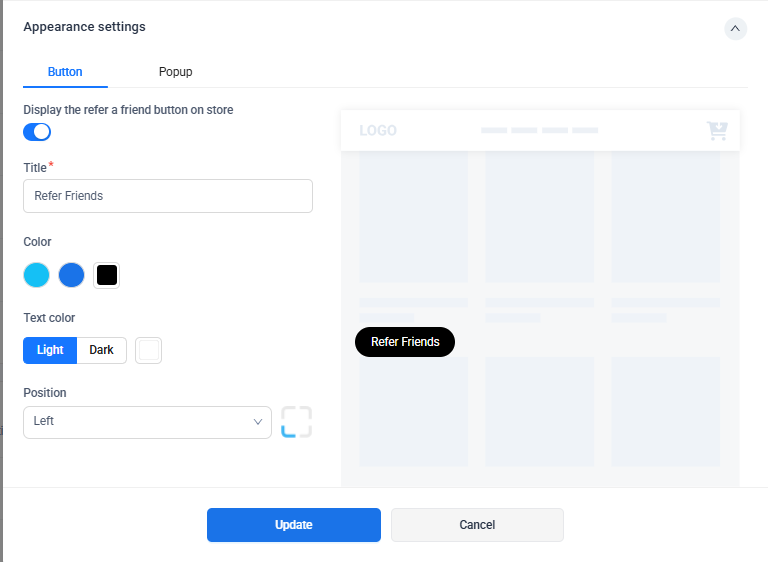Image resolution: width=768 pixels, height=562 pixels.
Task: Open the Position dropdown
Action: click(x=147, y=422)
